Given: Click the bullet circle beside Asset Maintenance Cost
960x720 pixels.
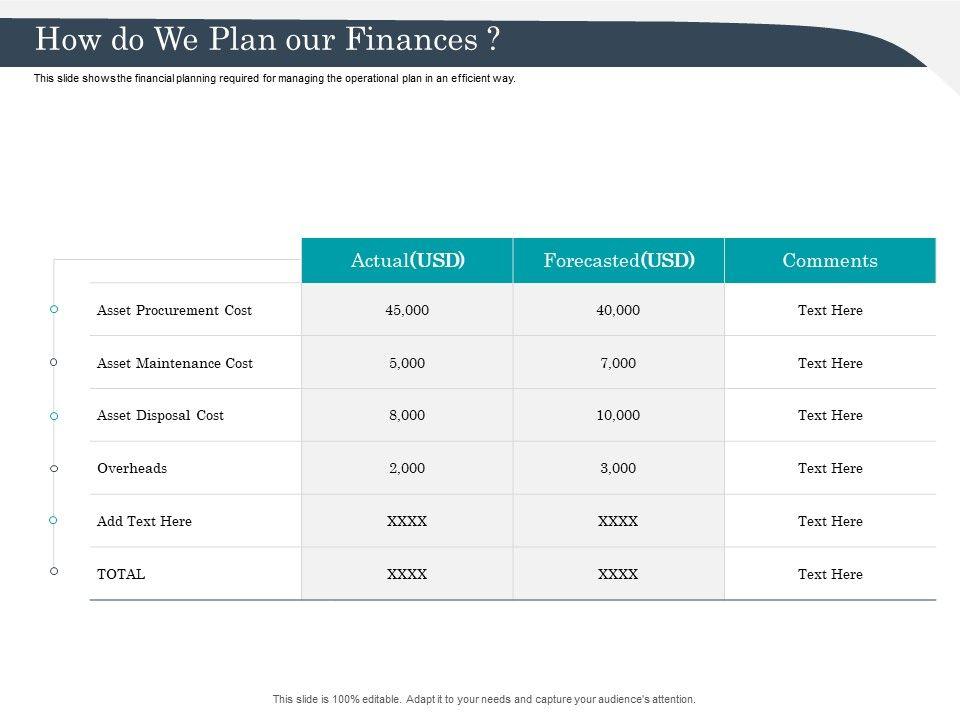Looking at the screenshot, I should point(54,362).
